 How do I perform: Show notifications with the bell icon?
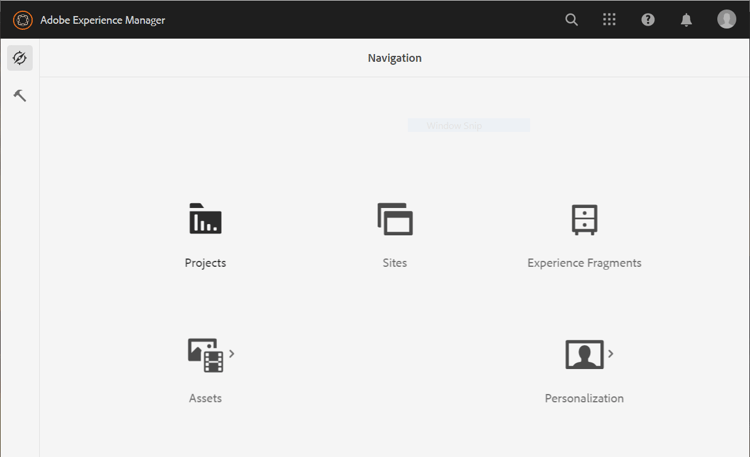pos(686,20)
